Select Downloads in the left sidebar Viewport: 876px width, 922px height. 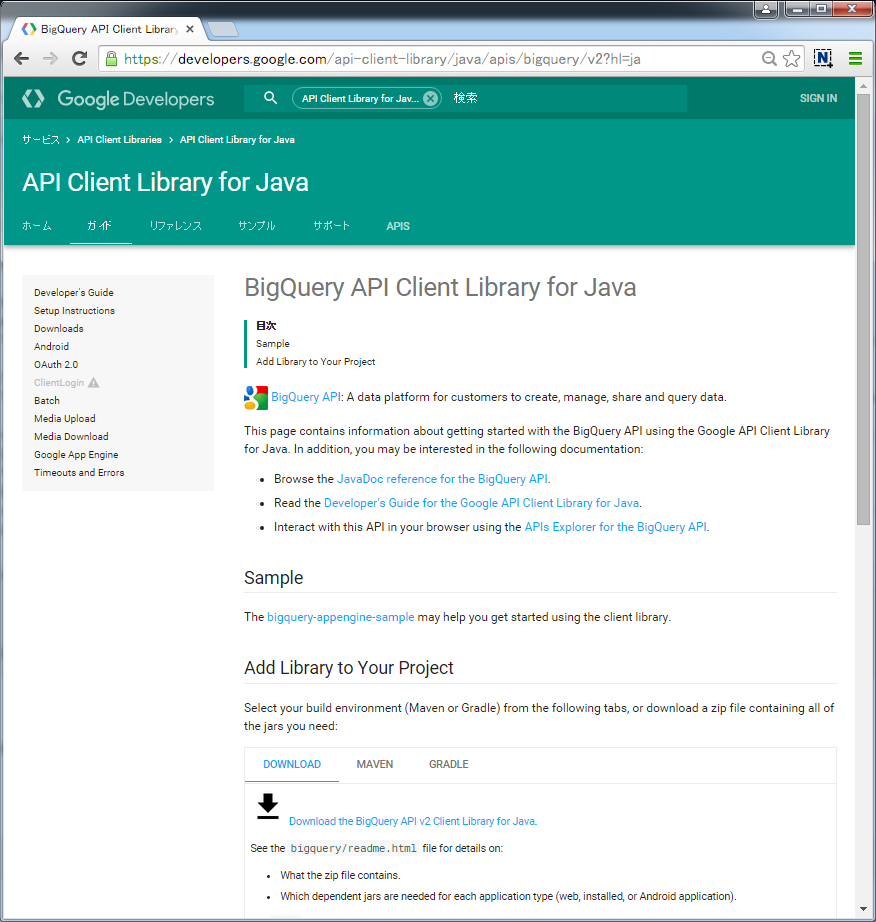[x=58, y=328]
